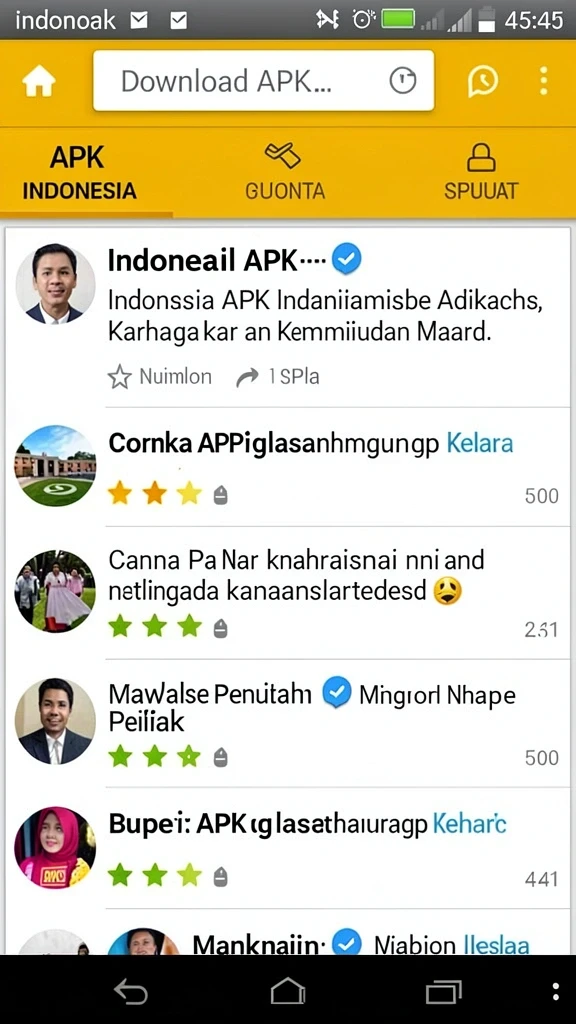576x1024 pixels.
Task: Tap the building thumbnail of Cornka entry
Action: pyautogui.click(x=55, y=466)
